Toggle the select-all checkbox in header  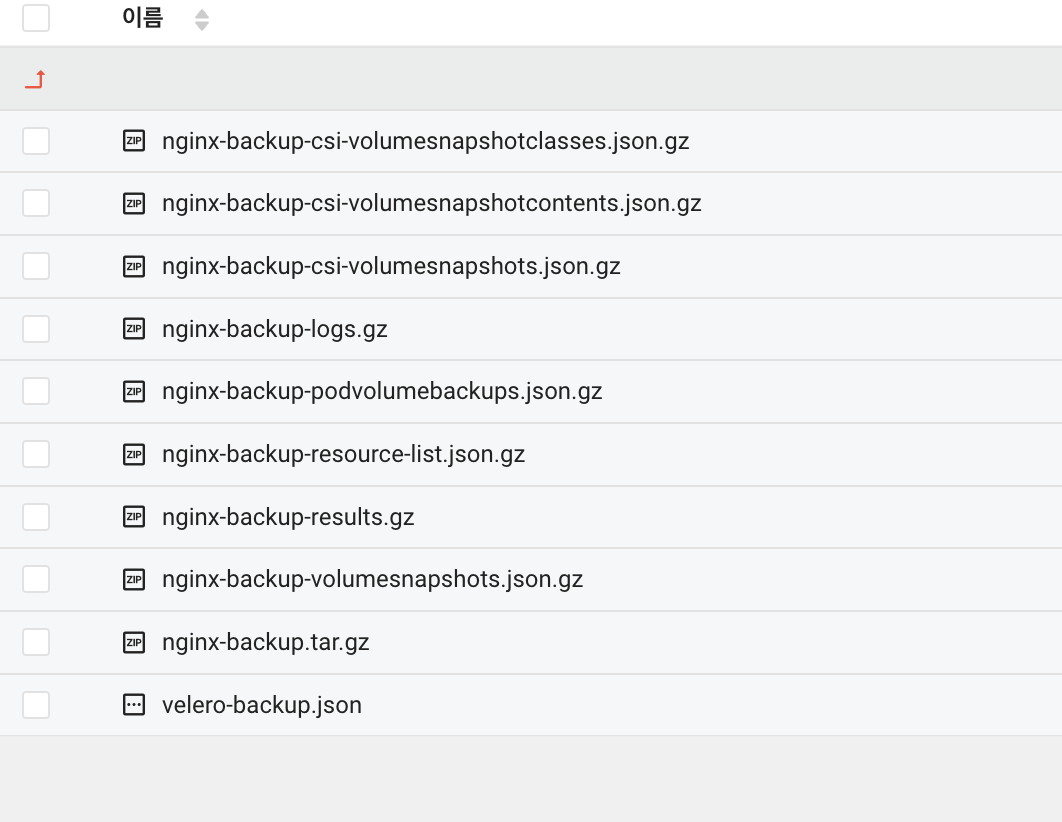[36, 18]
